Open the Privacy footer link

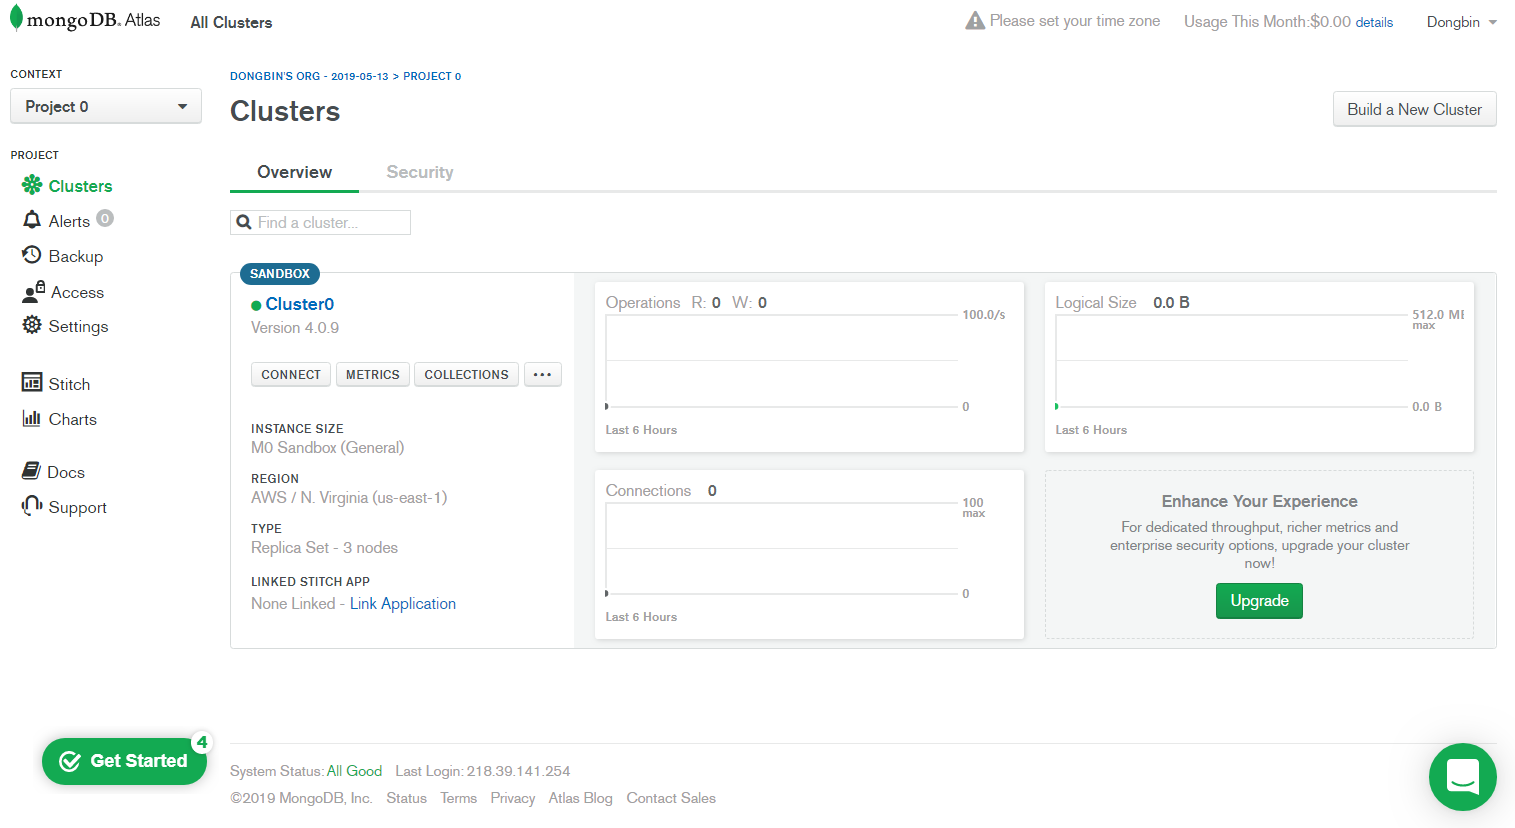pos(513,798)
